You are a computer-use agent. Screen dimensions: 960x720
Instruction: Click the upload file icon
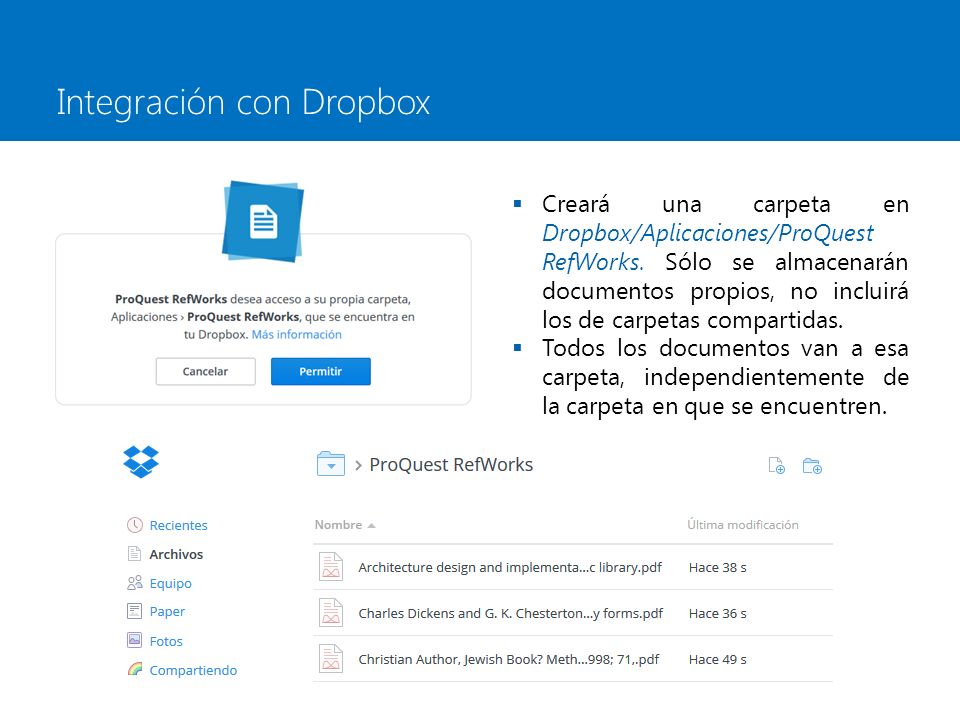tap(776, 465)
